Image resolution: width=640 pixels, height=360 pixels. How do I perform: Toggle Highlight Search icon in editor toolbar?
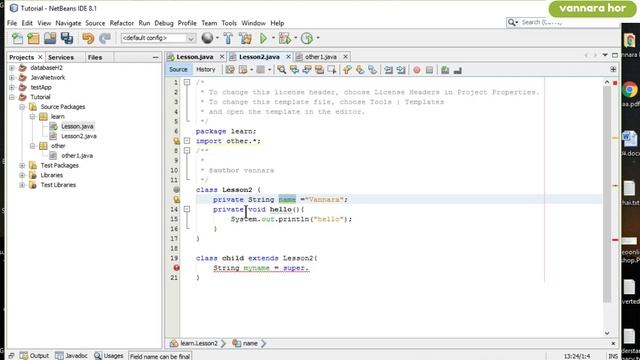click(x=319, y=70)
